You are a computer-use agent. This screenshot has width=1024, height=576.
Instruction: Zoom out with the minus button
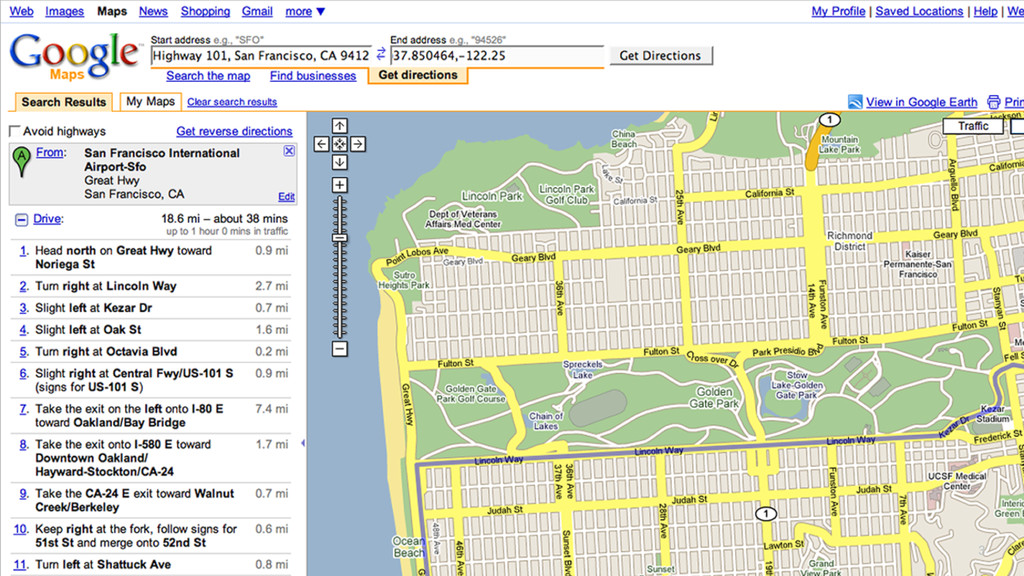[x=340, y=349]
